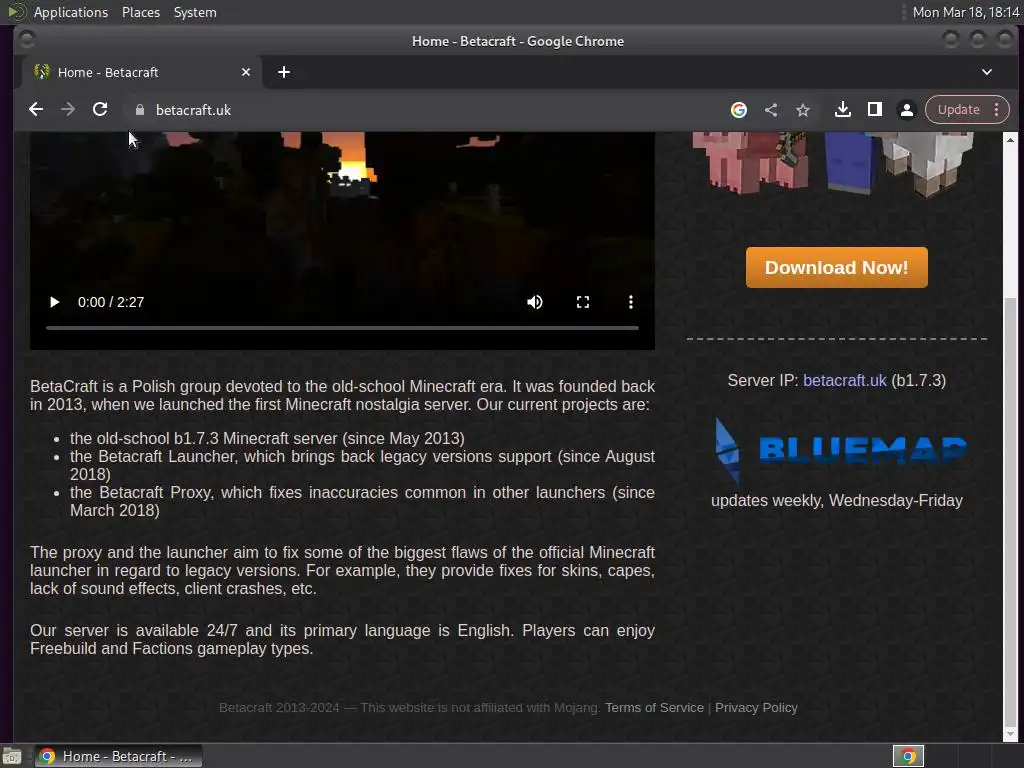Viewport: 1024px width, 768px height.
Task: Open the Applications menu
Action: click(x=71, y=12)
